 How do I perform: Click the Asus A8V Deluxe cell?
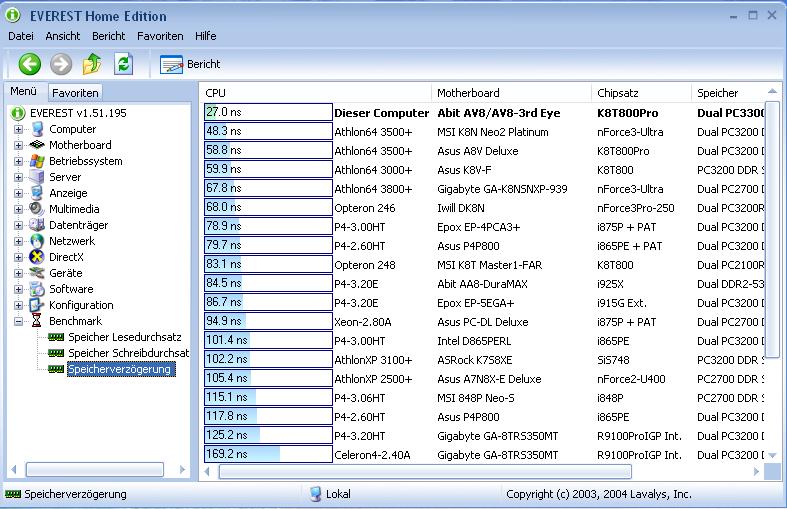[478, 151]
